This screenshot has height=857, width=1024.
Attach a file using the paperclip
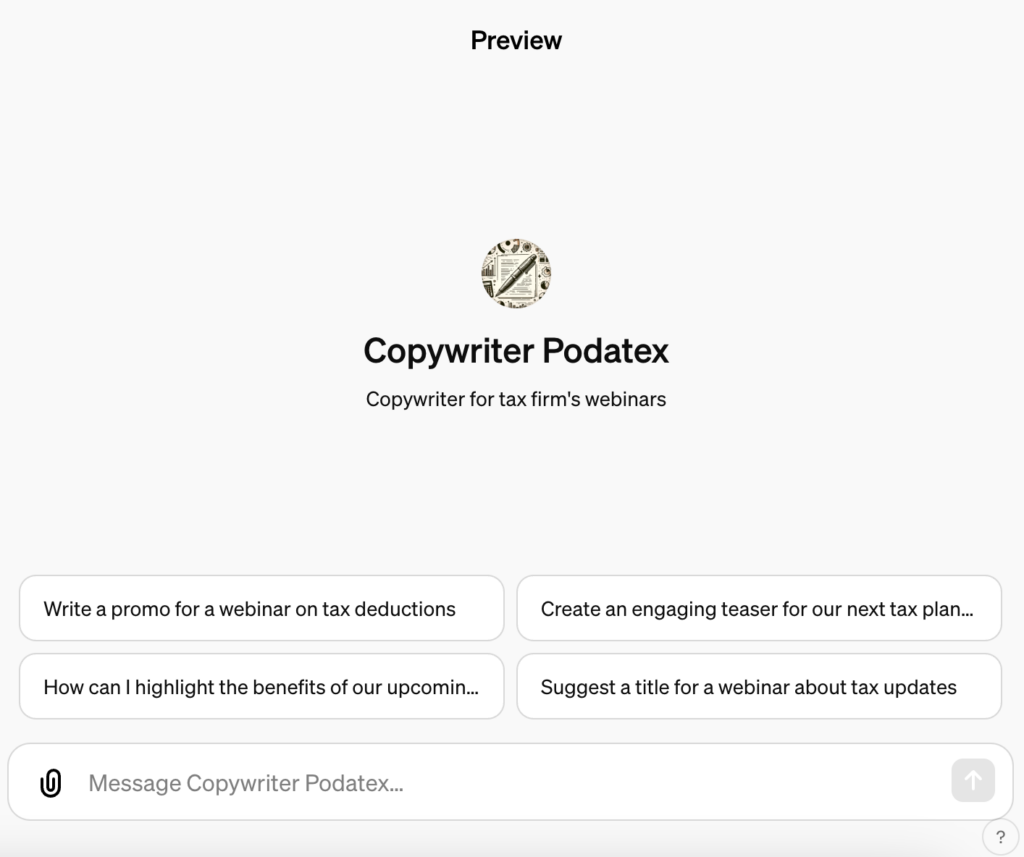point(50,783)
